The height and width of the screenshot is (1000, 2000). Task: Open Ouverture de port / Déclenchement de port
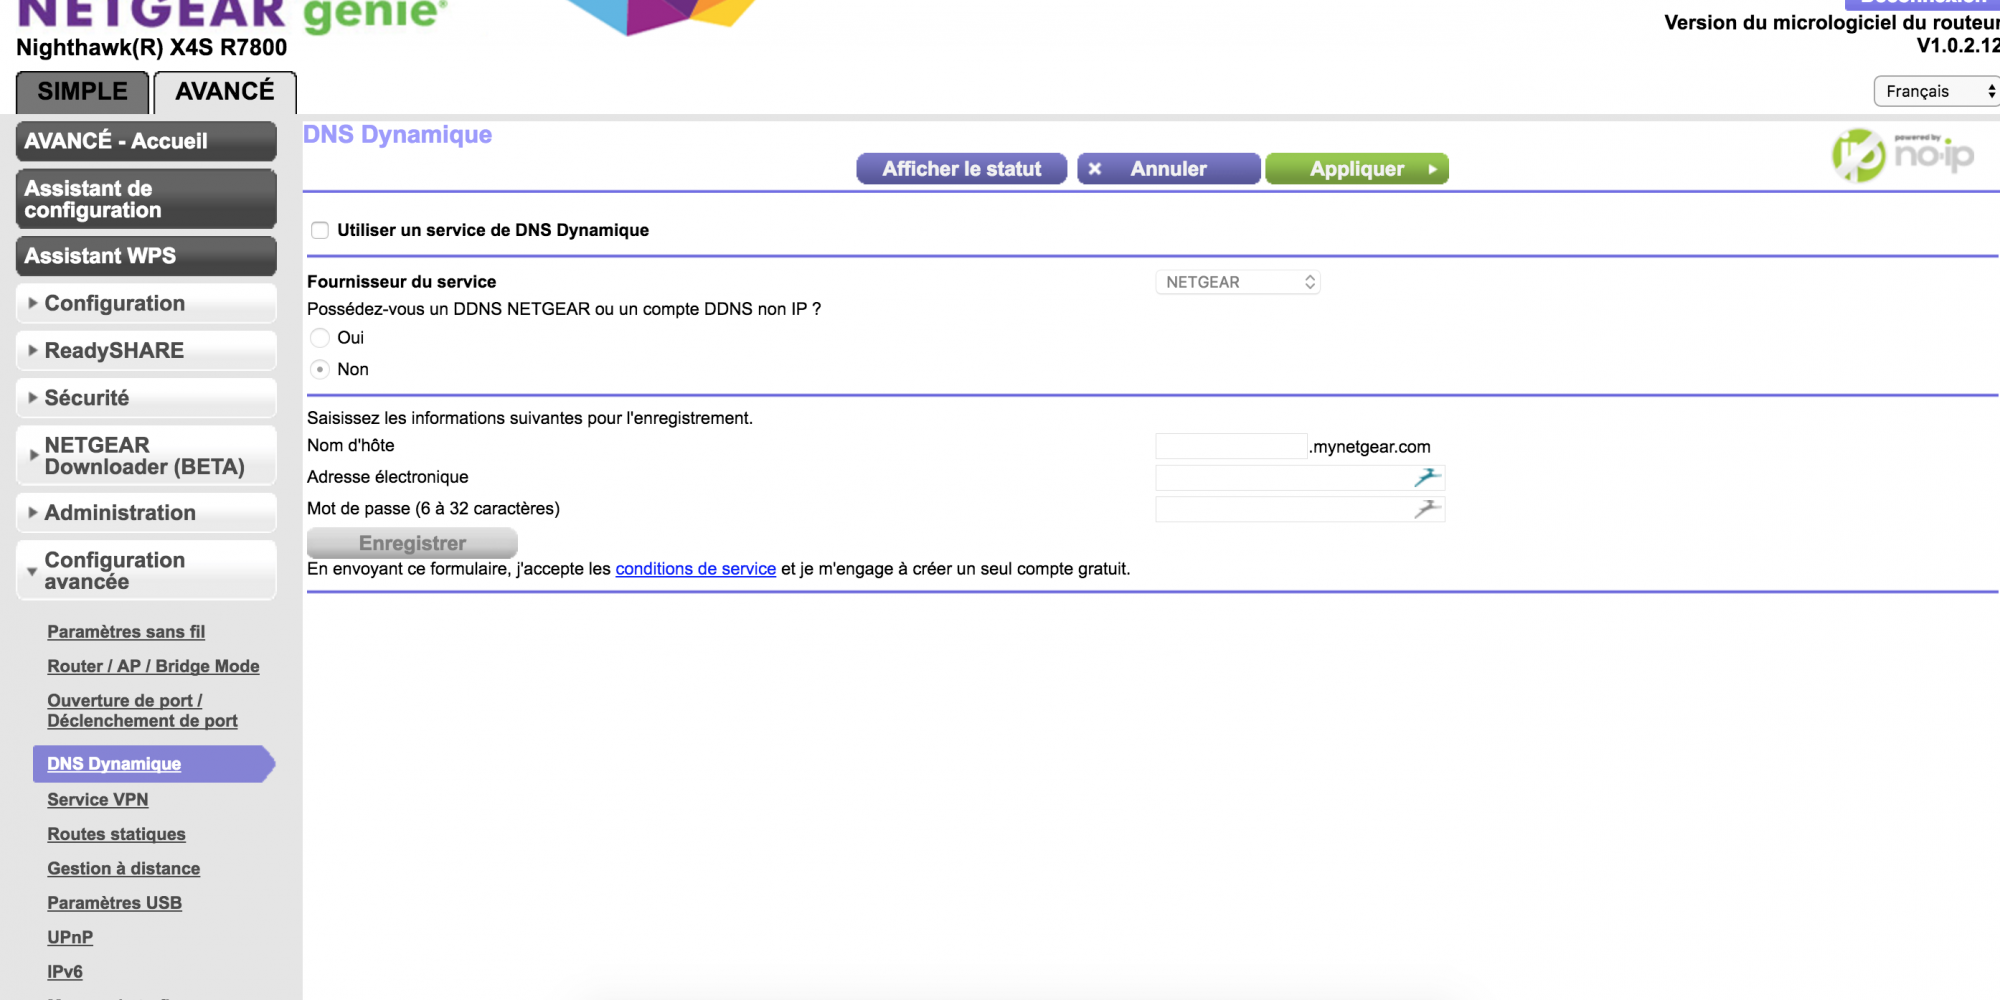(142, 711)
